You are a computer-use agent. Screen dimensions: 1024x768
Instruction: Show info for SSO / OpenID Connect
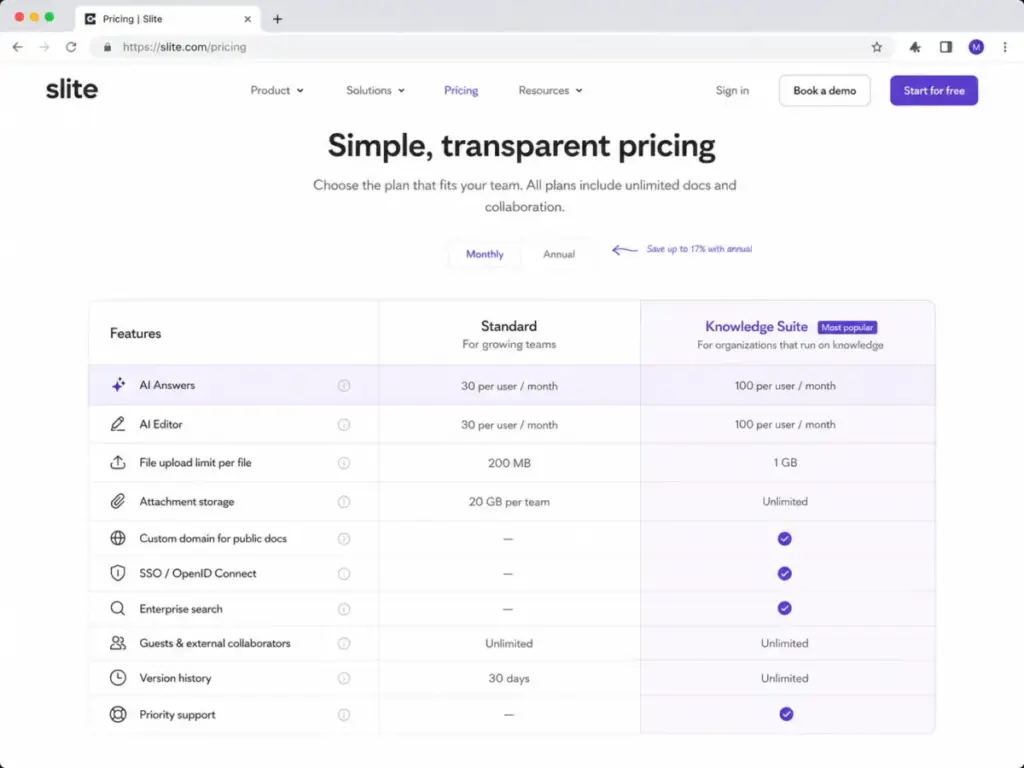point(344,573)
